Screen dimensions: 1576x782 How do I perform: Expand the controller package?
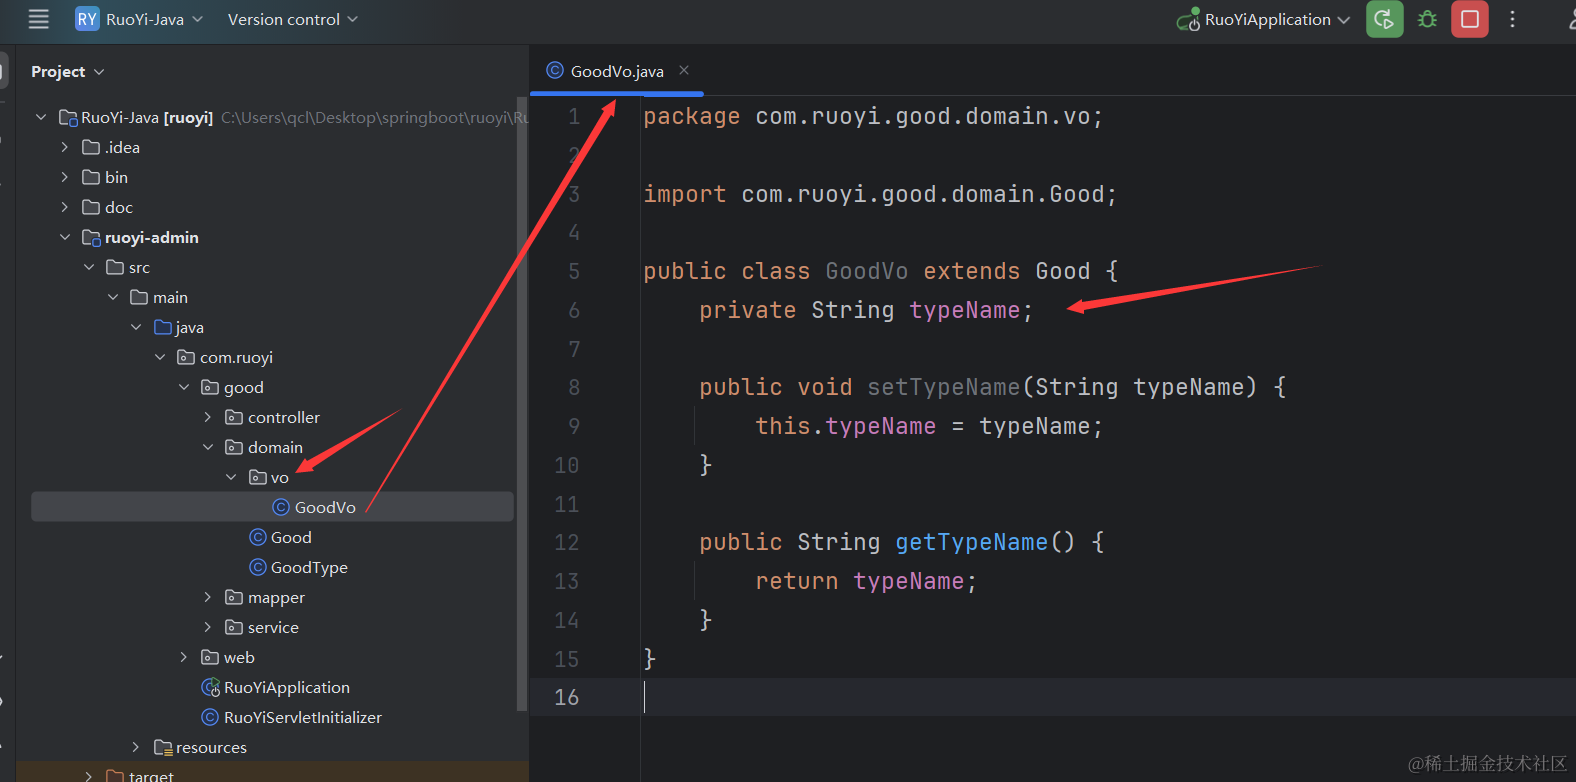point(208,417)
